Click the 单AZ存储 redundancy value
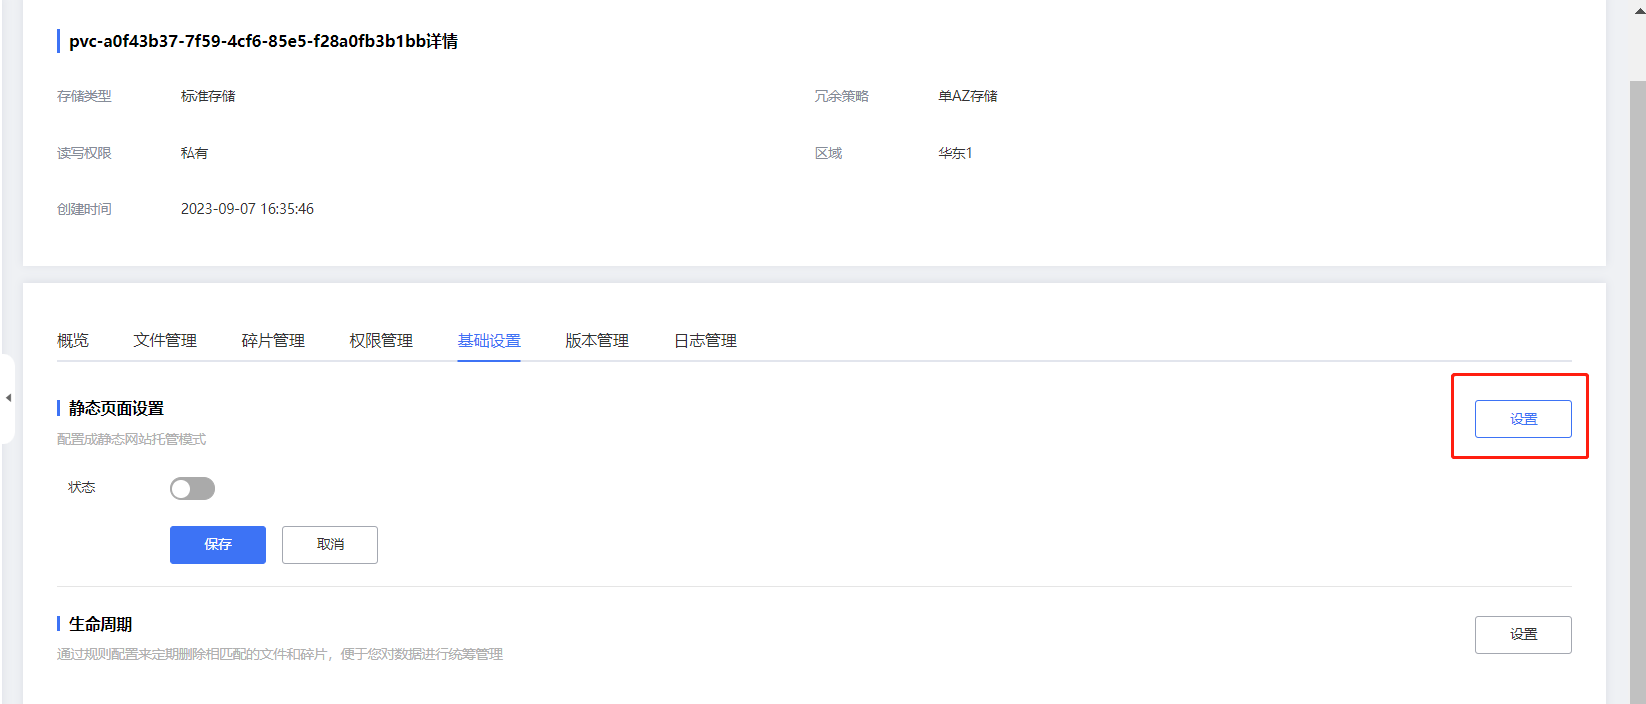This screenshot has height=704, width=1646. point(967,96)
